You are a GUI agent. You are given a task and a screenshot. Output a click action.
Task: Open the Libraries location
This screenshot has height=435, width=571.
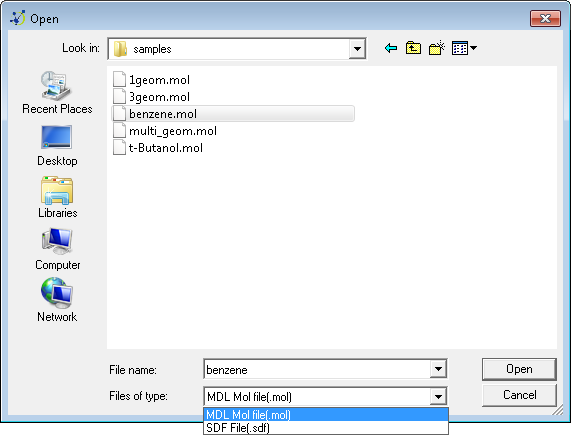pos(57,197)
